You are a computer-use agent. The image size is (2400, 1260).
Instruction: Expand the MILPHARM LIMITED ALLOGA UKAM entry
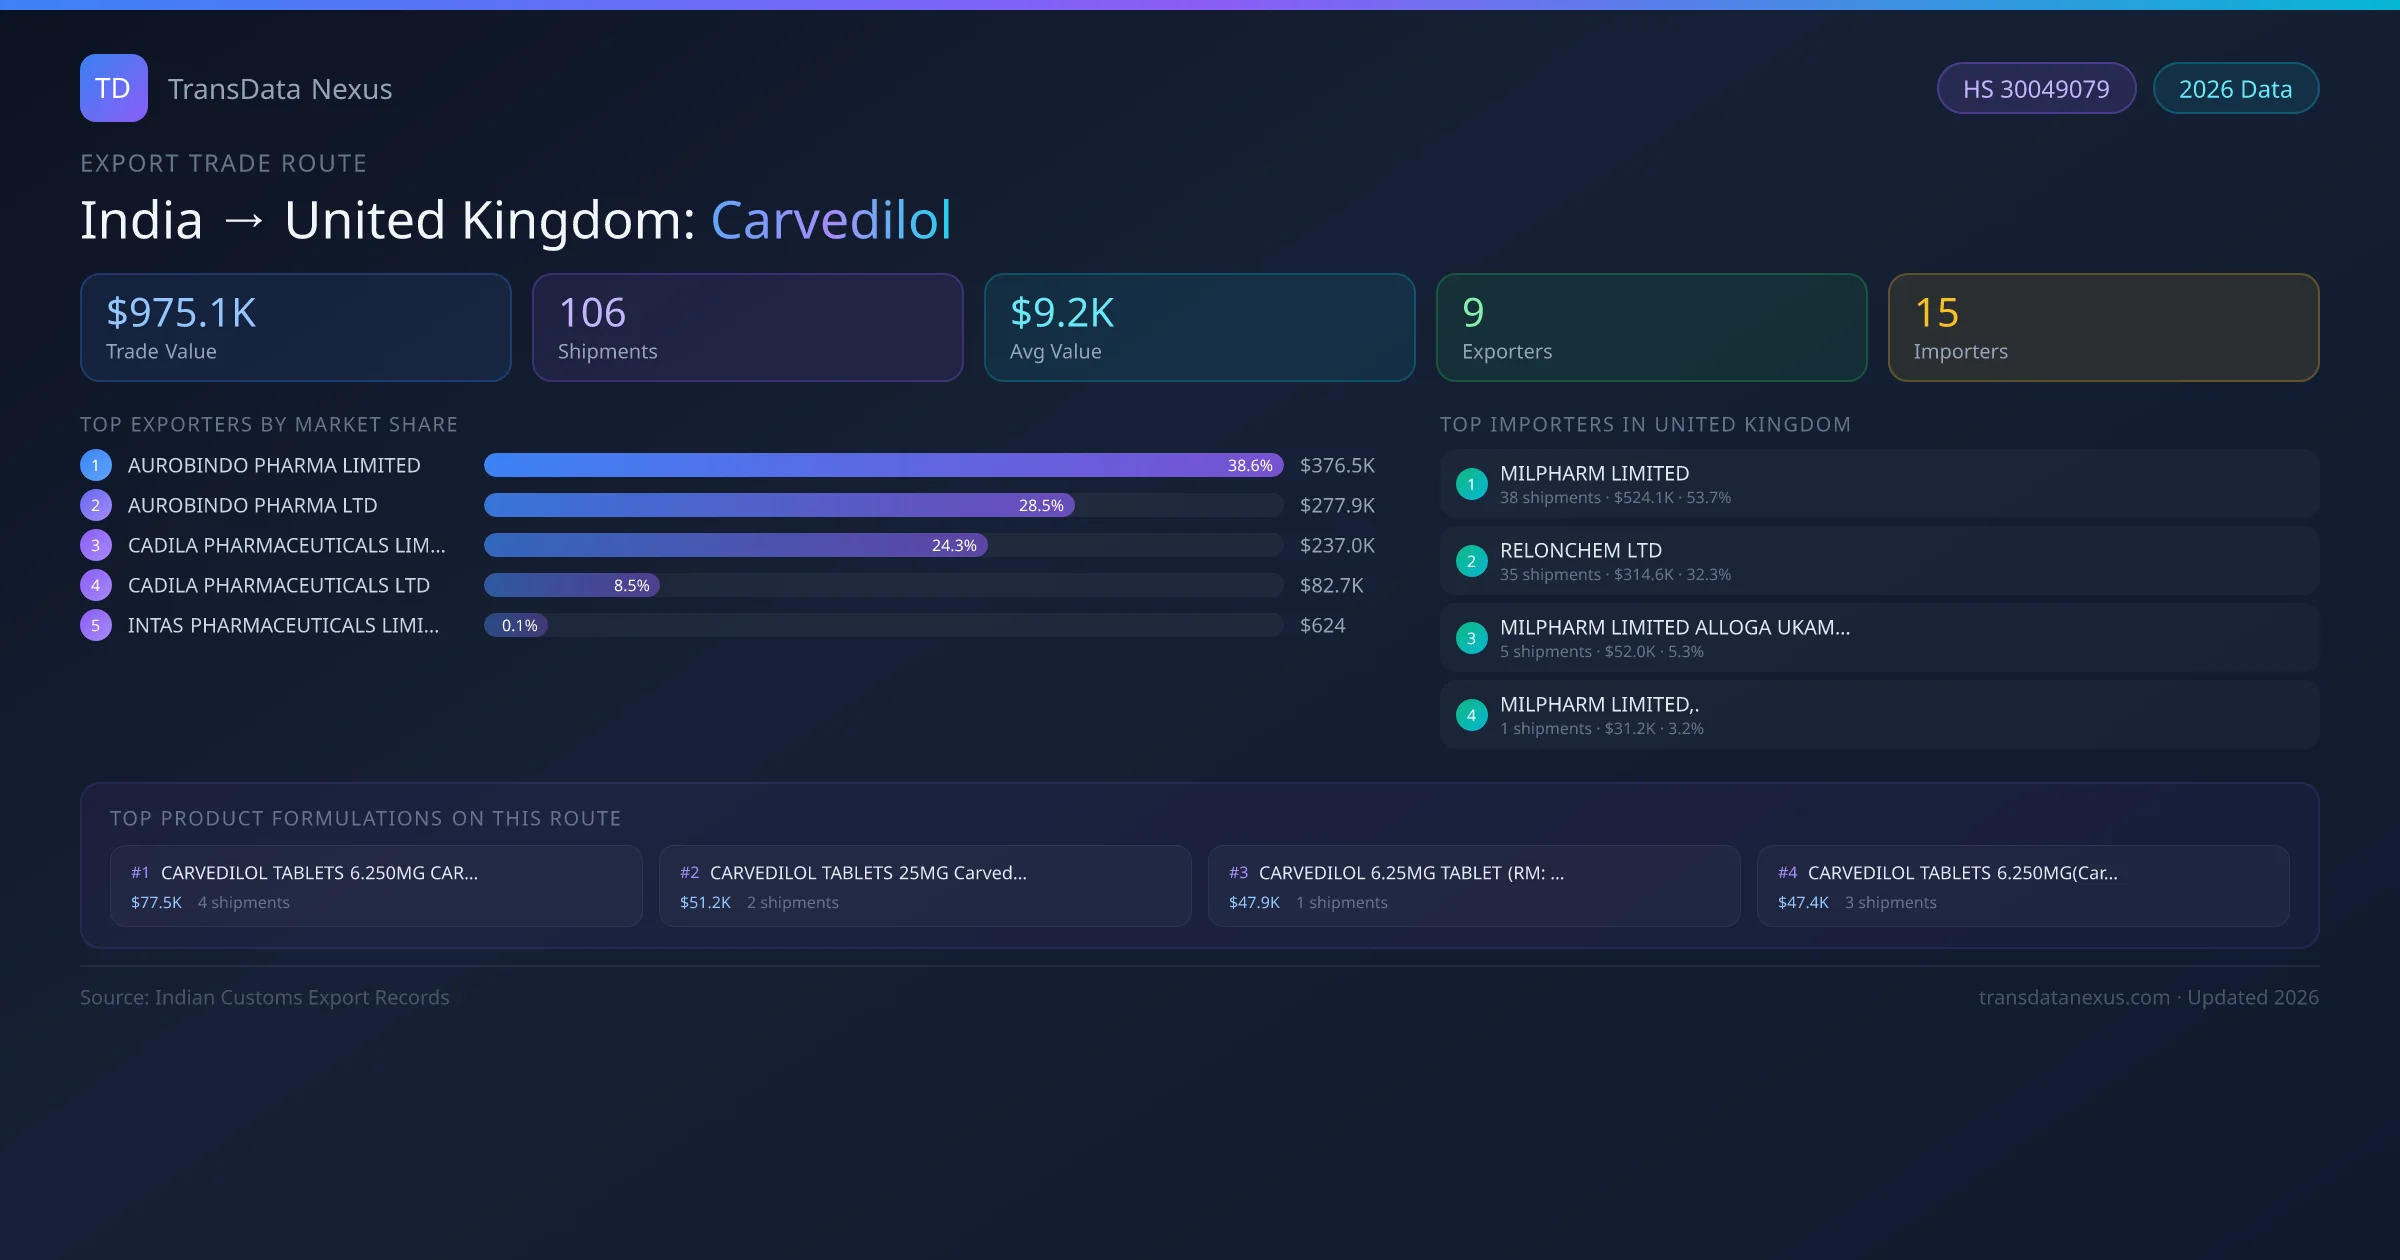click(x=1674, y=627)
